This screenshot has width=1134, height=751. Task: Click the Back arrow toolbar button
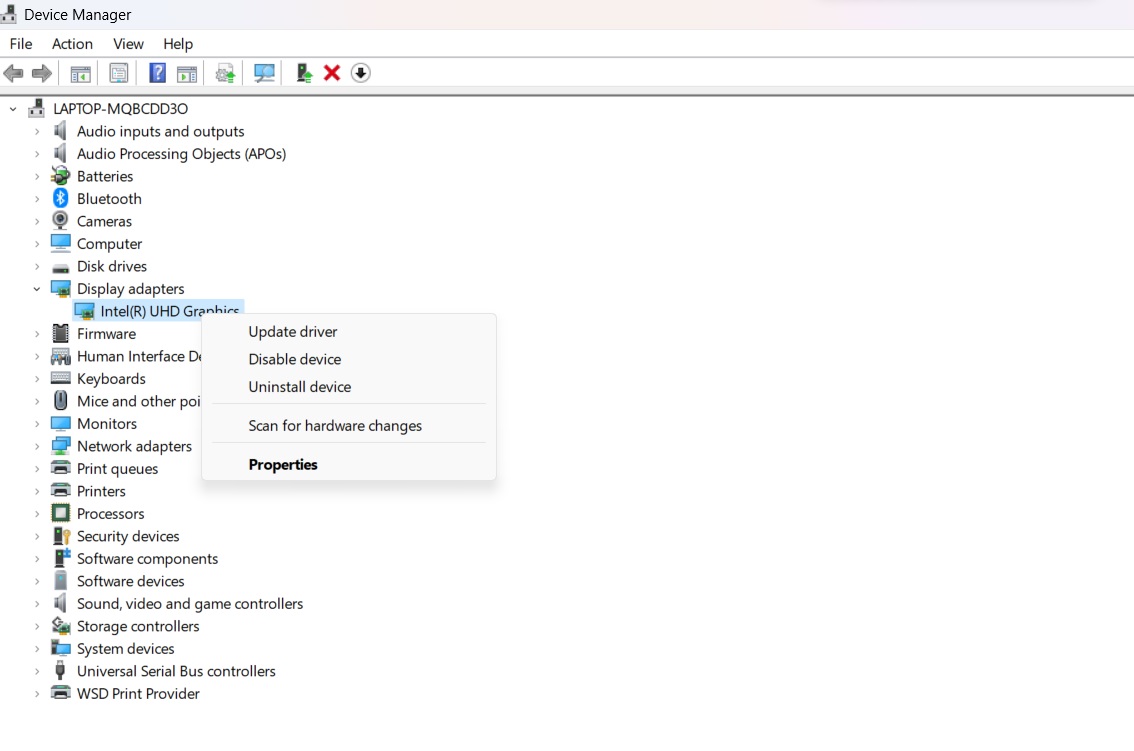(x=14, y=73)
